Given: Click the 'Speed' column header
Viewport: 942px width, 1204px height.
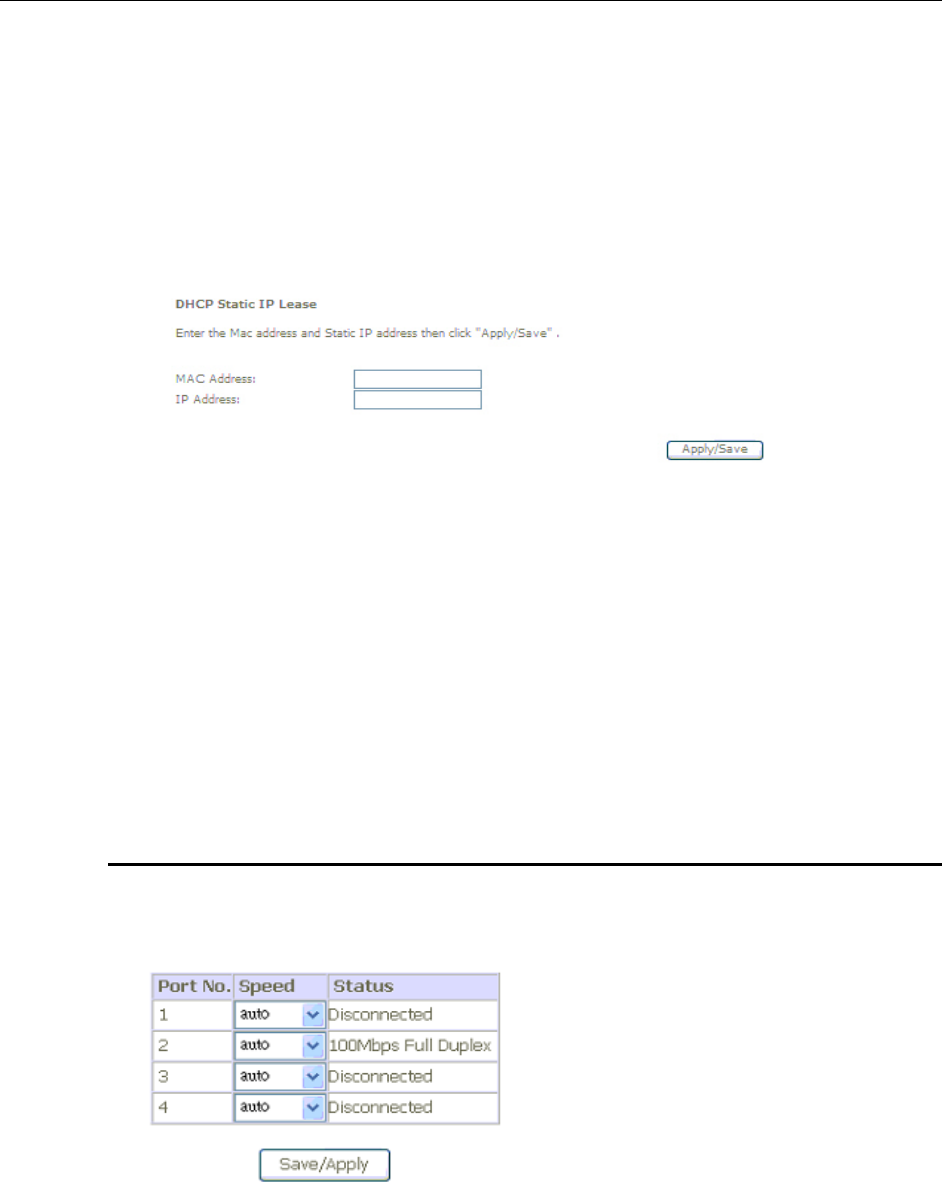Looking at the screenshot, I should (x=280, y=986).
